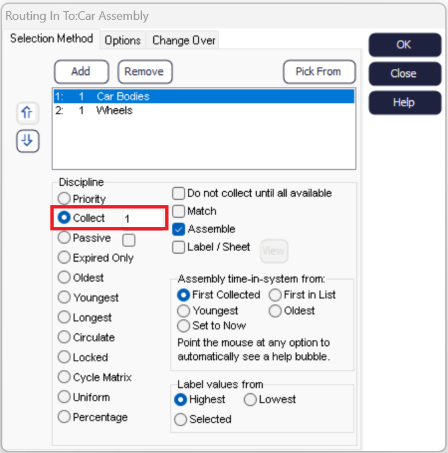Open the Pick From dialog

tap(319, 72)
